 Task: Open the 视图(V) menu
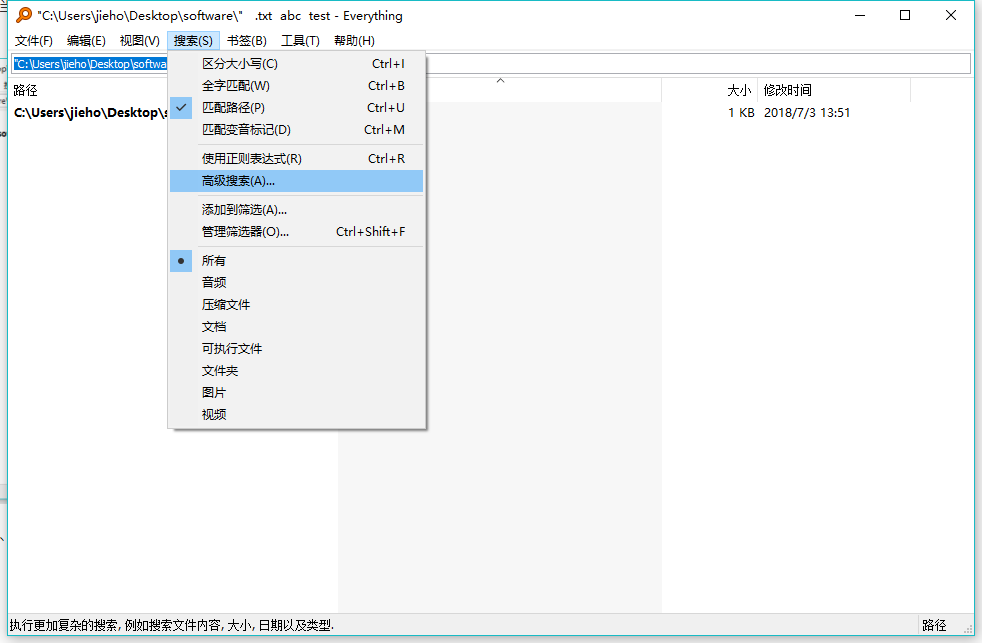[139, 41]
